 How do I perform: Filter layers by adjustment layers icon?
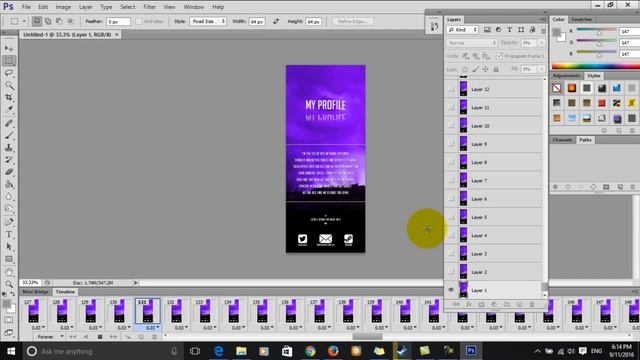(x=498, y=30)
